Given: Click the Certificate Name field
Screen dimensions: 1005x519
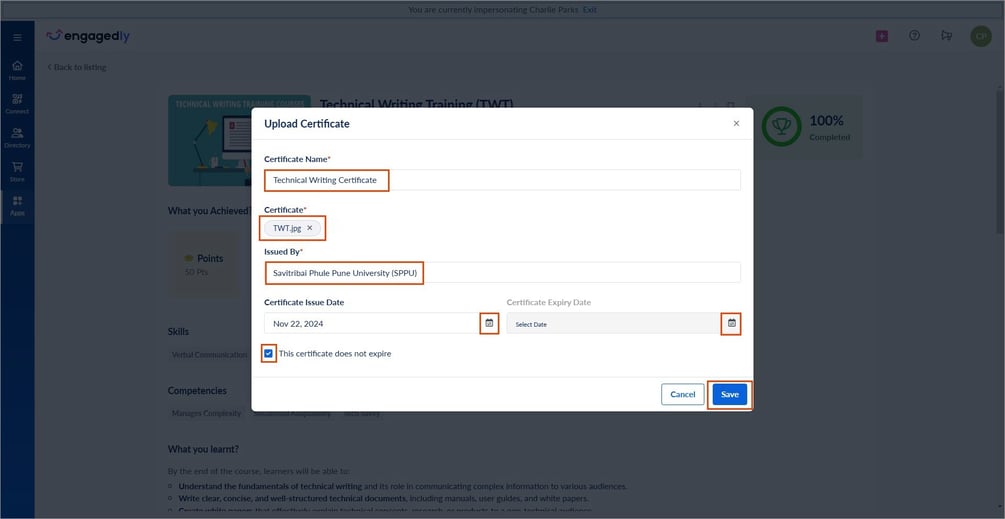Looking at the screenshot, I should click(x=502, y=180).
